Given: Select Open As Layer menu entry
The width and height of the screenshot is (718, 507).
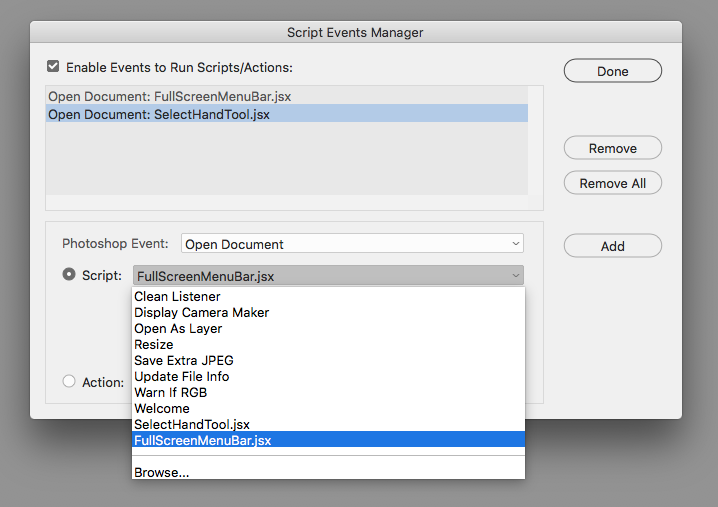Looking at the screenshot, I should point(178,329).
